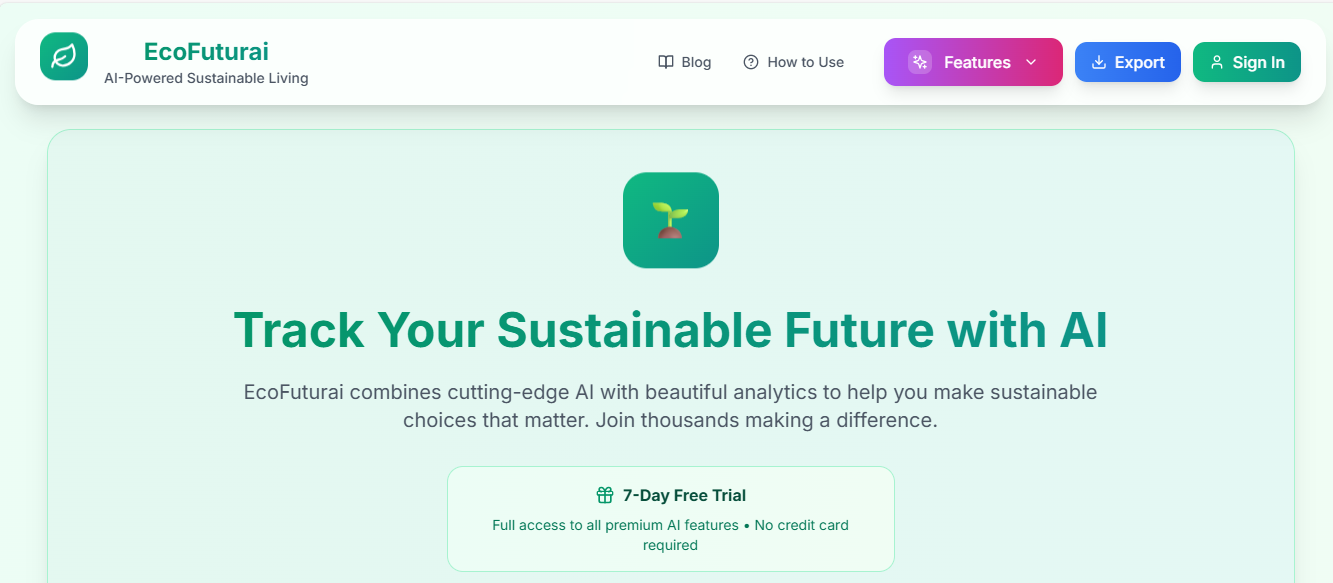Click the AI-Powered Sustainable Living tagline
Screen dimensions: 1333x583
coord(206,77)
